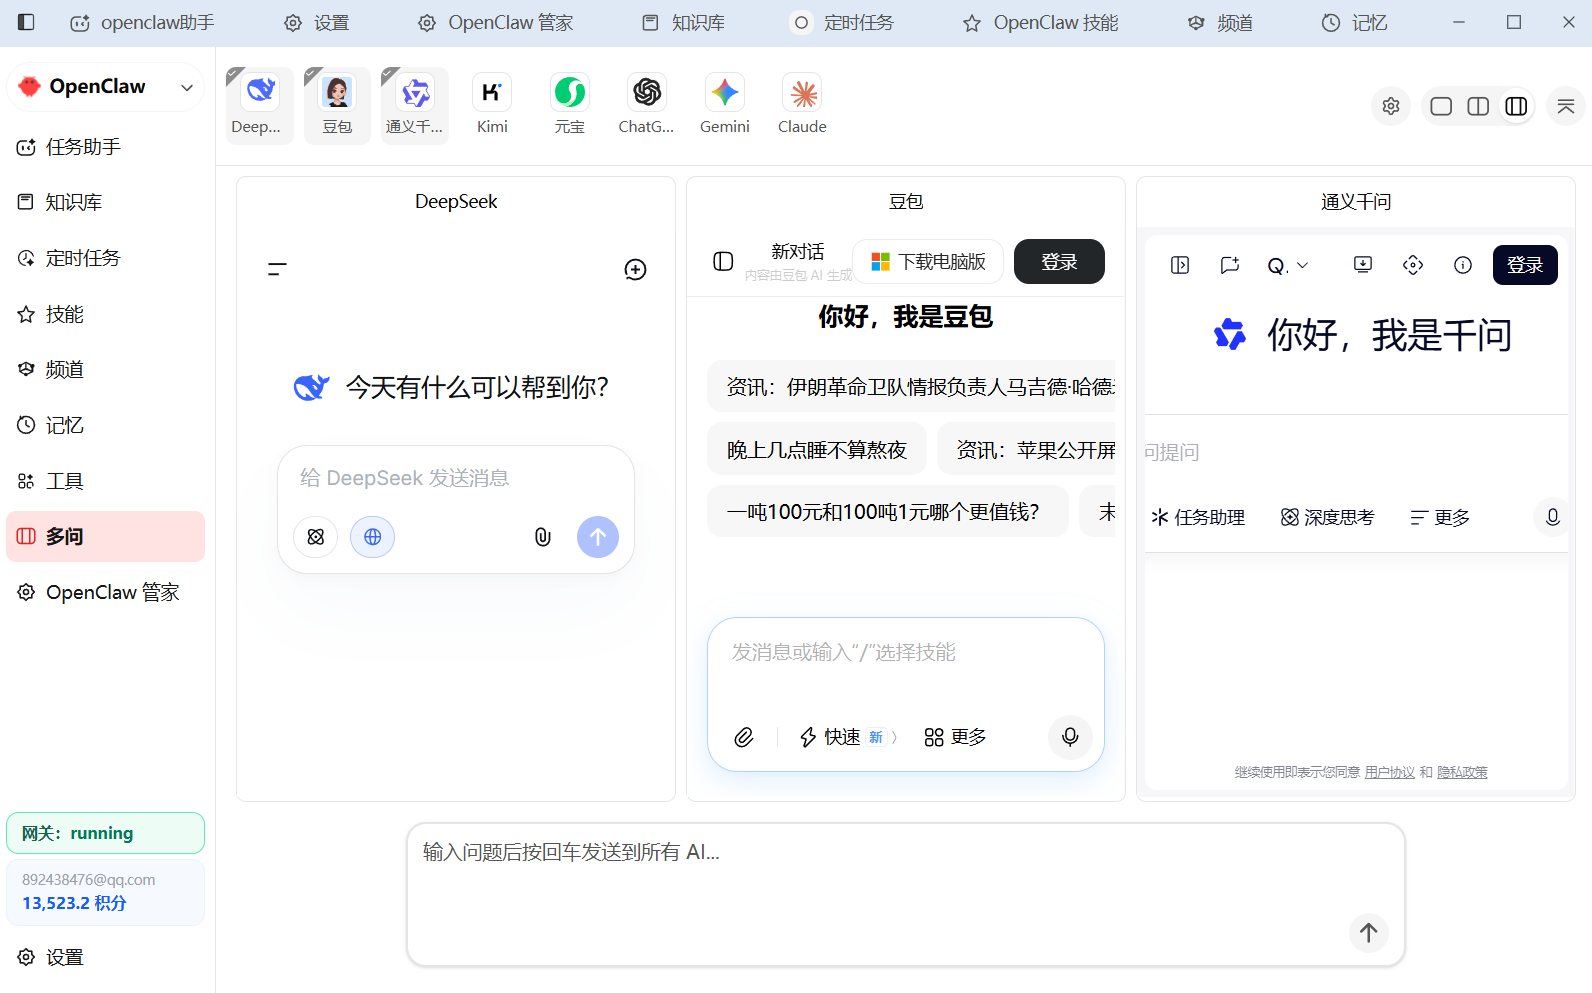Image resolution: width=1592 pixels, height=993 pixels.
Task: Open multi-ask settings gear
Action: [x=1391, y=106]
